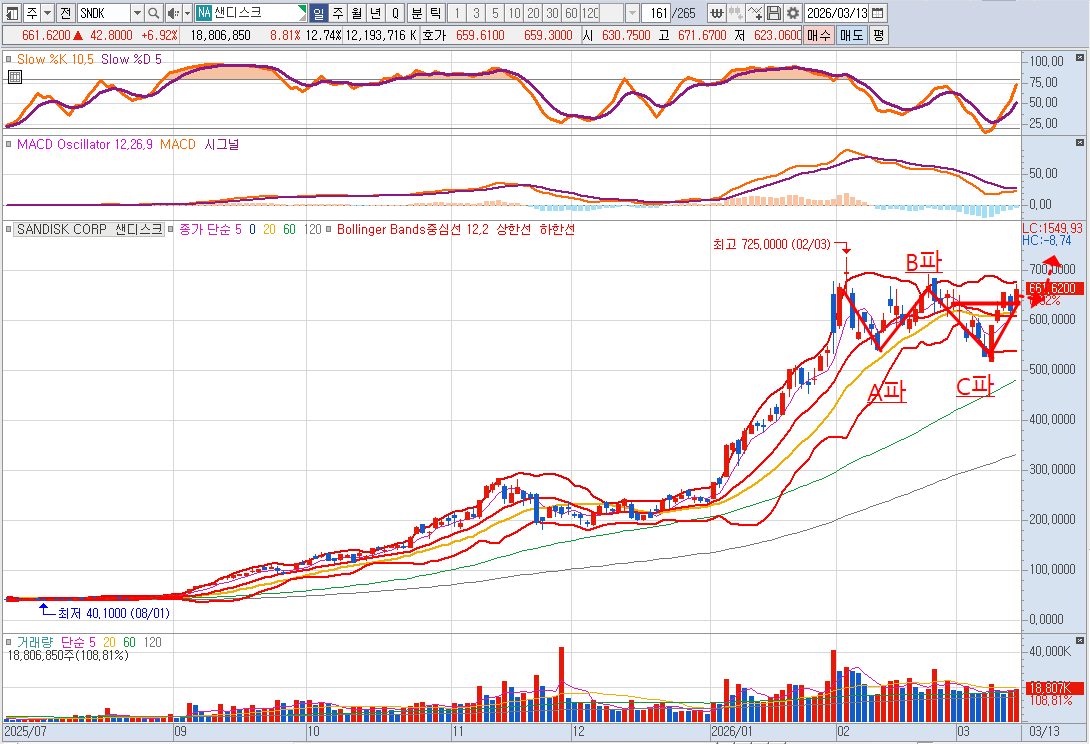Expand the minute interval dropdown arrow
Viewport: 1090px width, 744px height.
(631, 13)
